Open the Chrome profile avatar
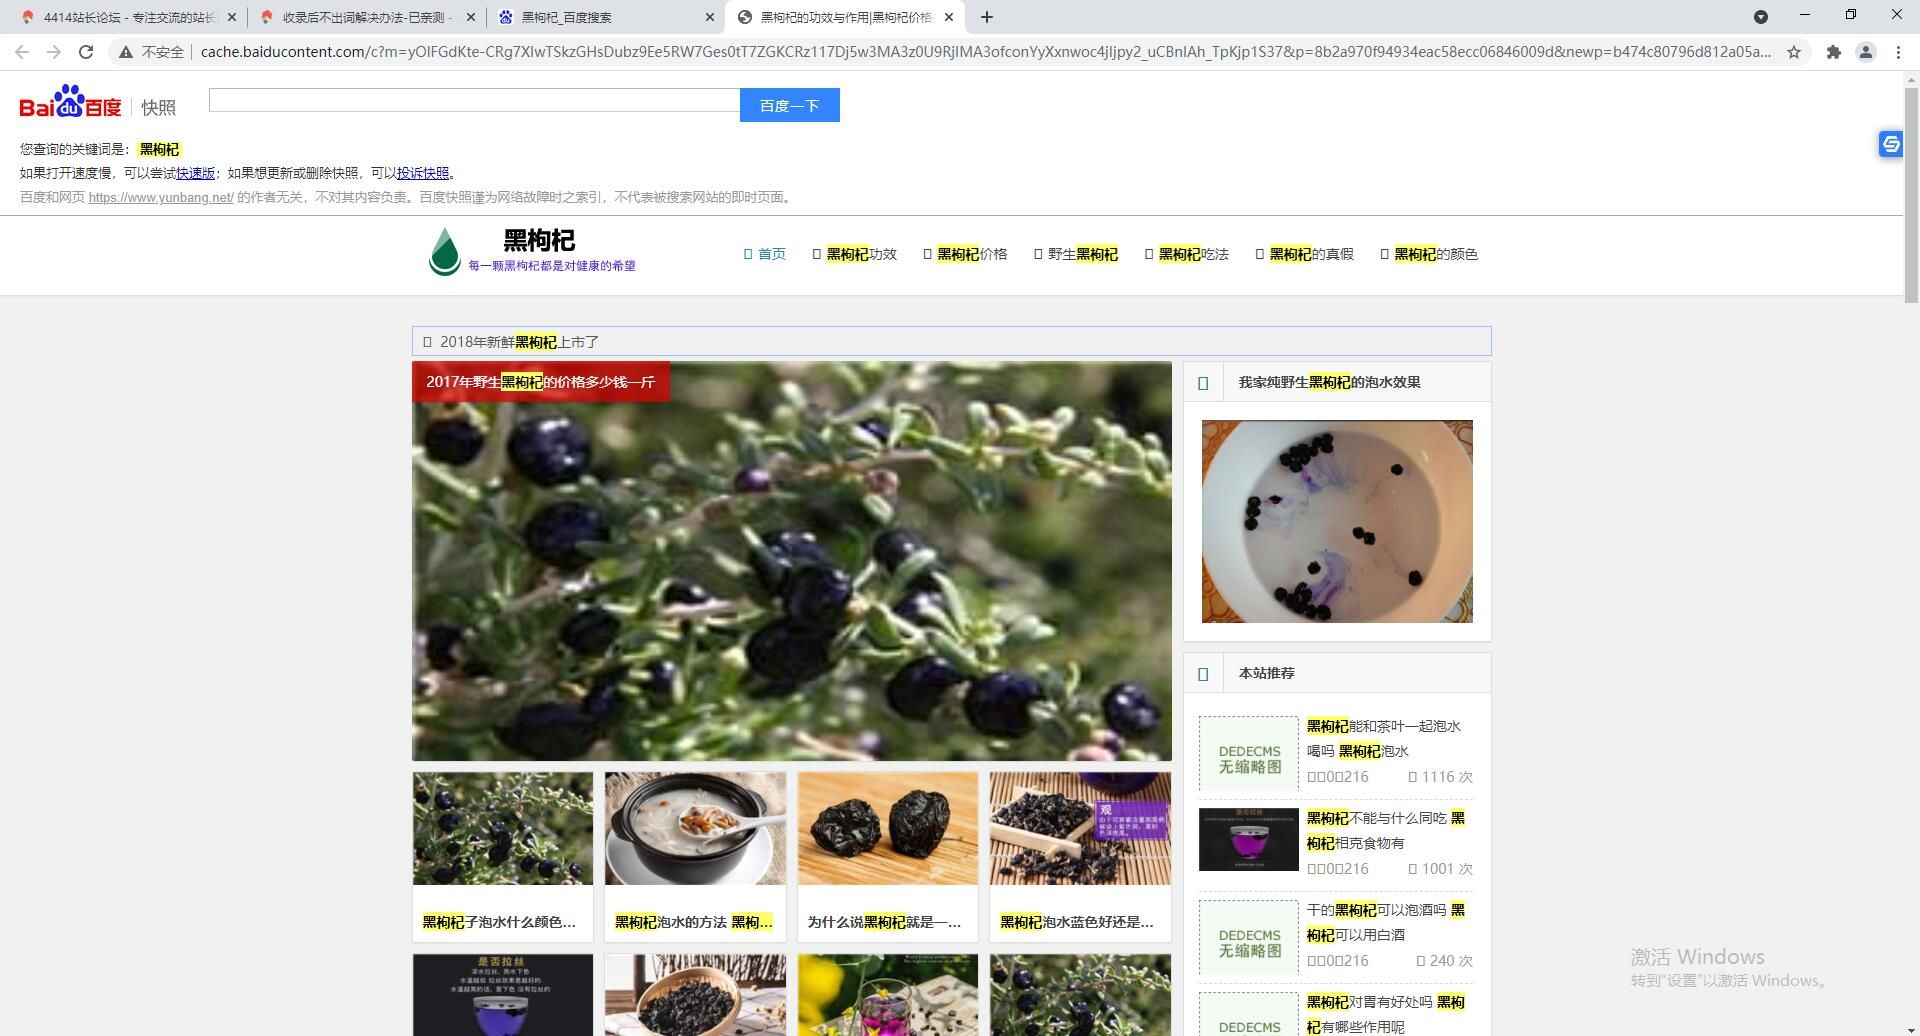Viewport: 1920px width, 1036px height. pos(1865,52)
